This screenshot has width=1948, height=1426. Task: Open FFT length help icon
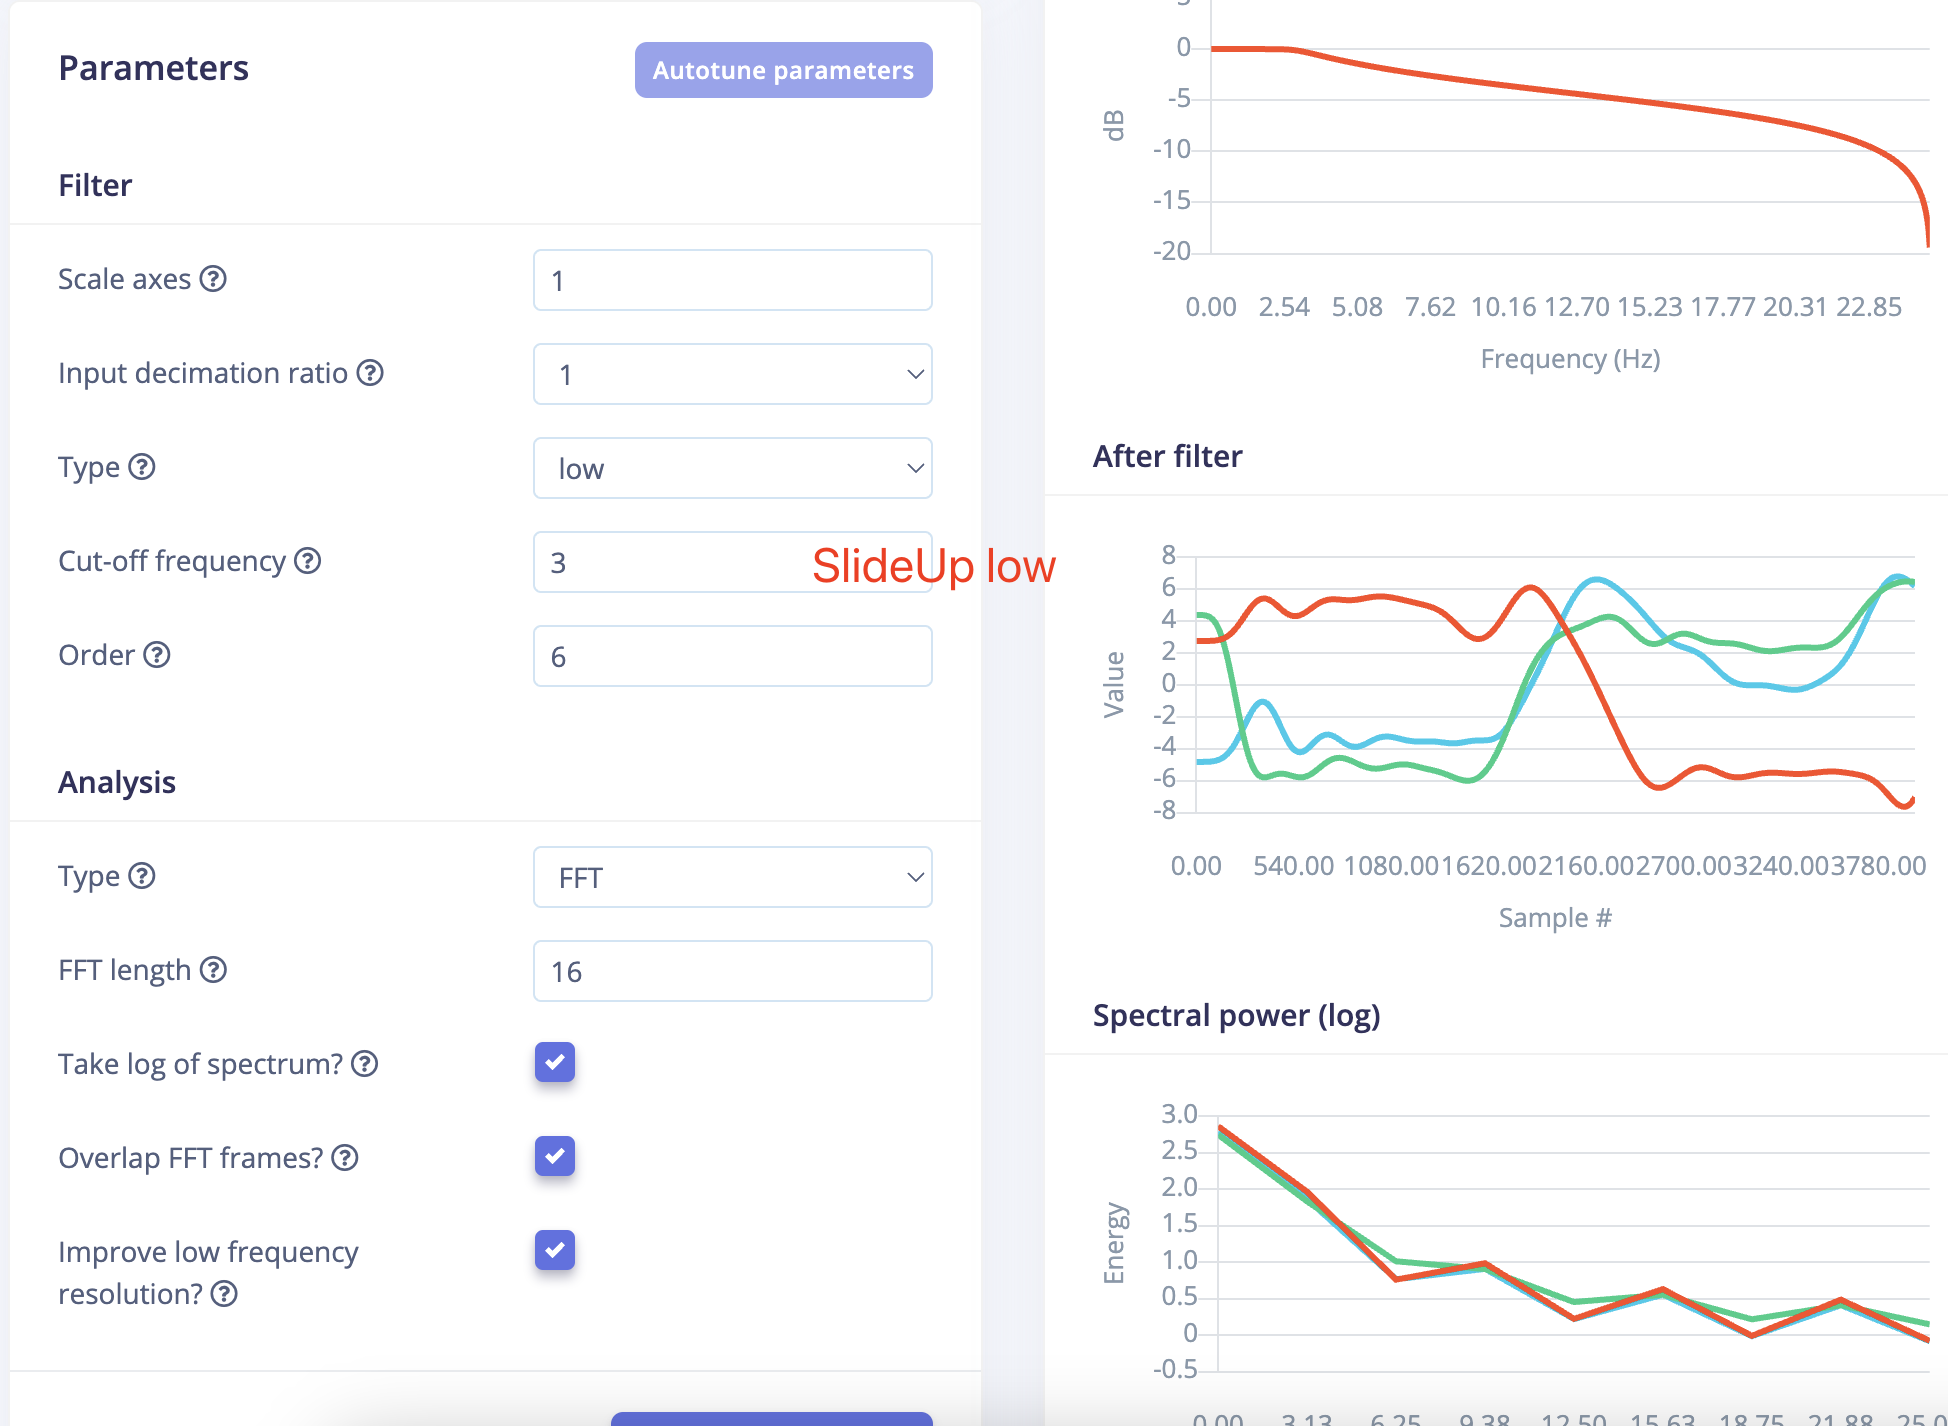[x=213, y=970]
